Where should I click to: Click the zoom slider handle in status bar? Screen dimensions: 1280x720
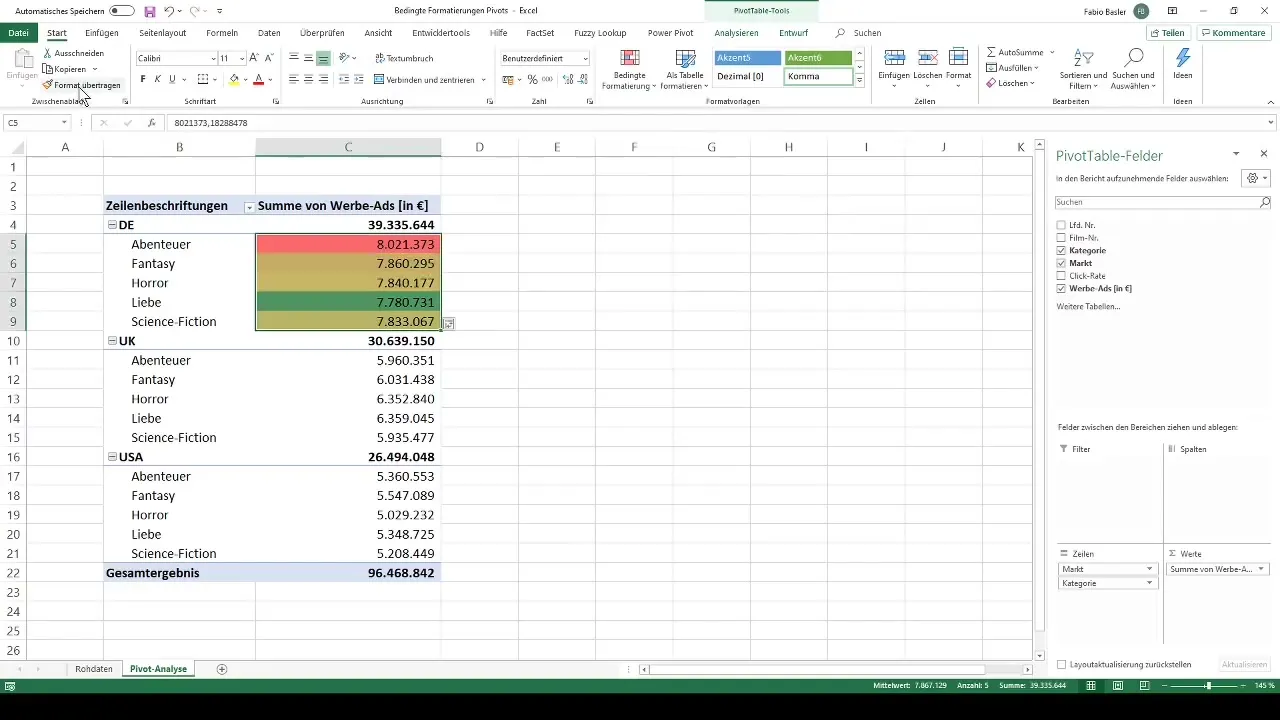[x=1208, y=686]
